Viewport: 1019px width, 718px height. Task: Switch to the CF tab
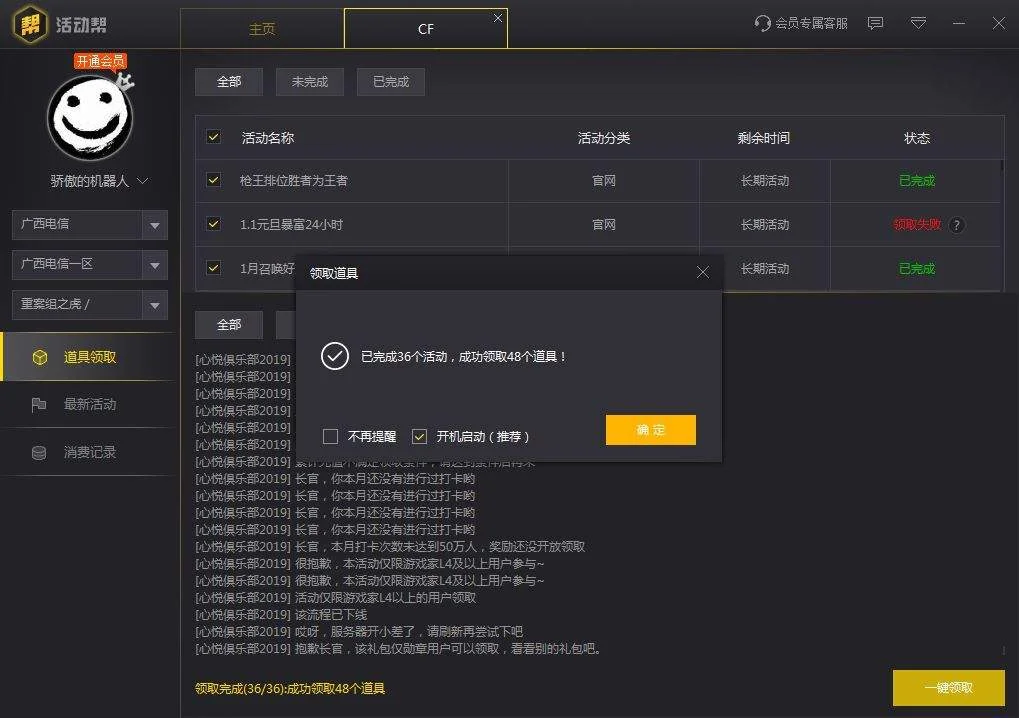[426, 29]
